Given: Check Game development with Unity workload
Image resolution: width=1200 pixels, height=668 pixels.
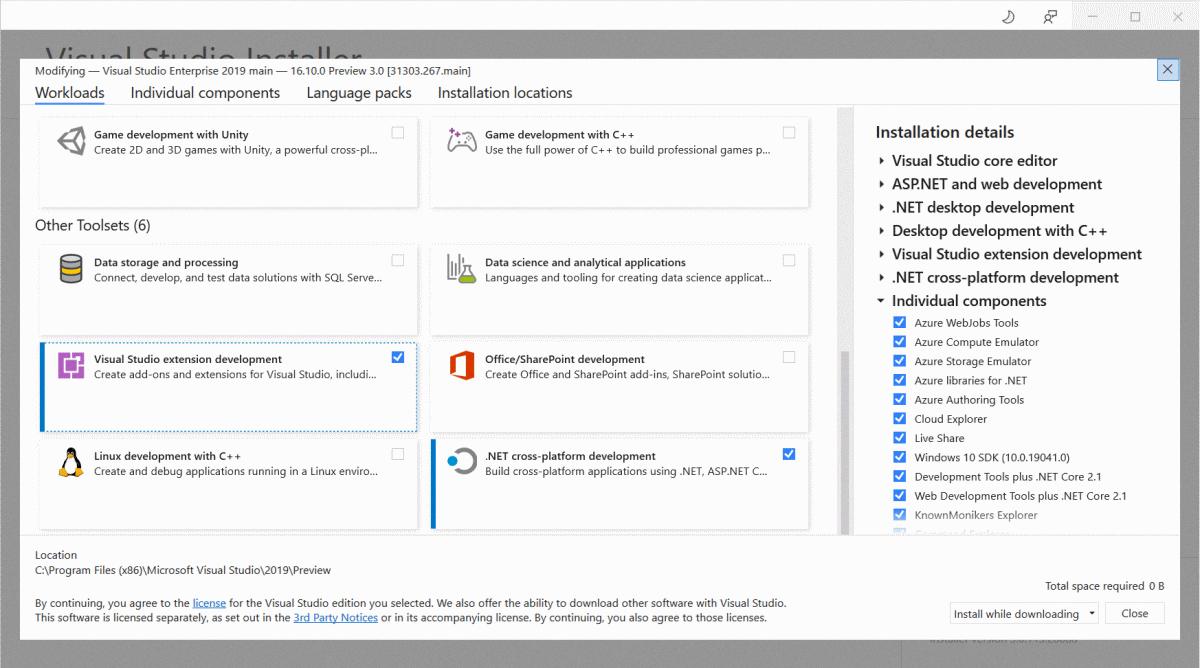Looking at the screenshot, I should [398, 133].
